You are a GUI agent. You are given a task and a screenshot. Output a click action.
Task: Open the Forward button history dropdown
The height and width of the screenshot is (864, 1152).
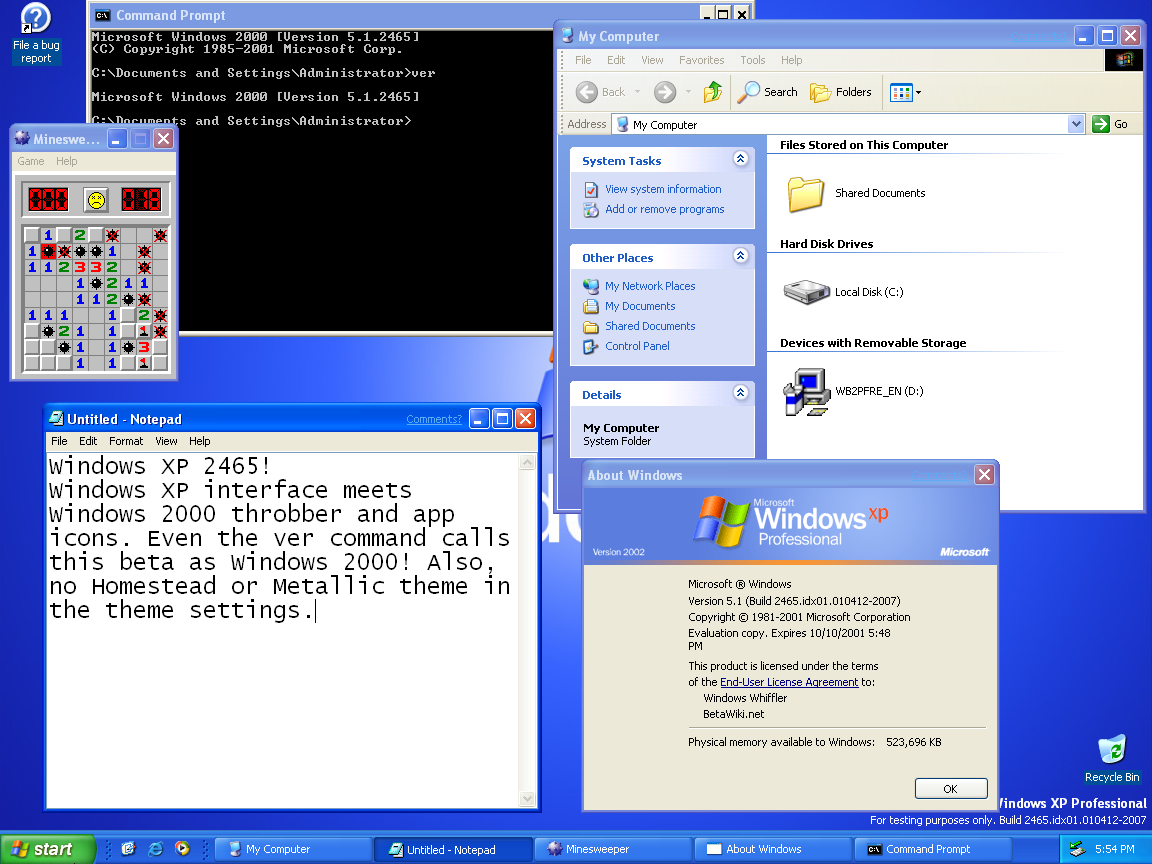tap(688, 92)
